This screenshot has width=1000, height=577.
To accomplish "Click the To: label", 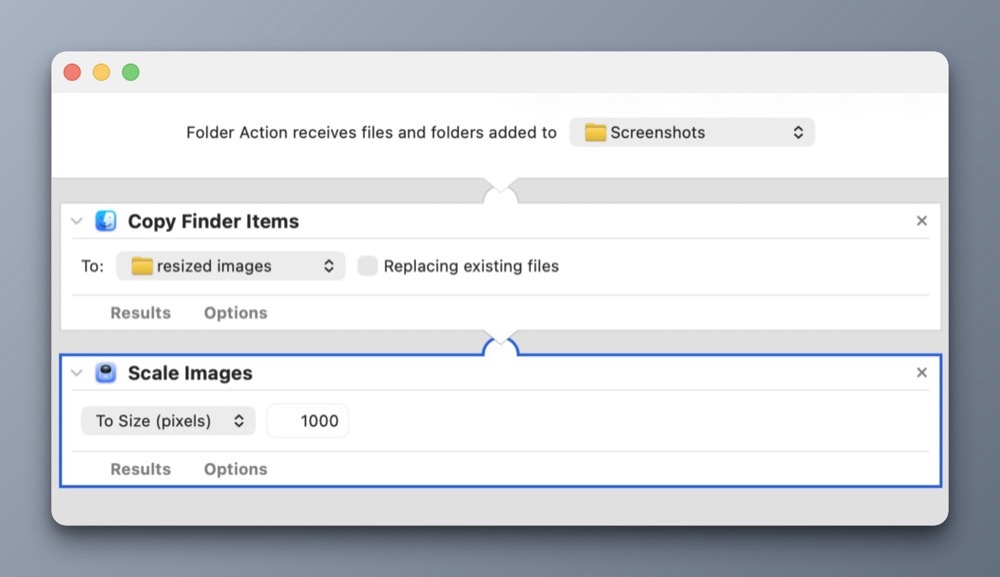I will point(92,266).
